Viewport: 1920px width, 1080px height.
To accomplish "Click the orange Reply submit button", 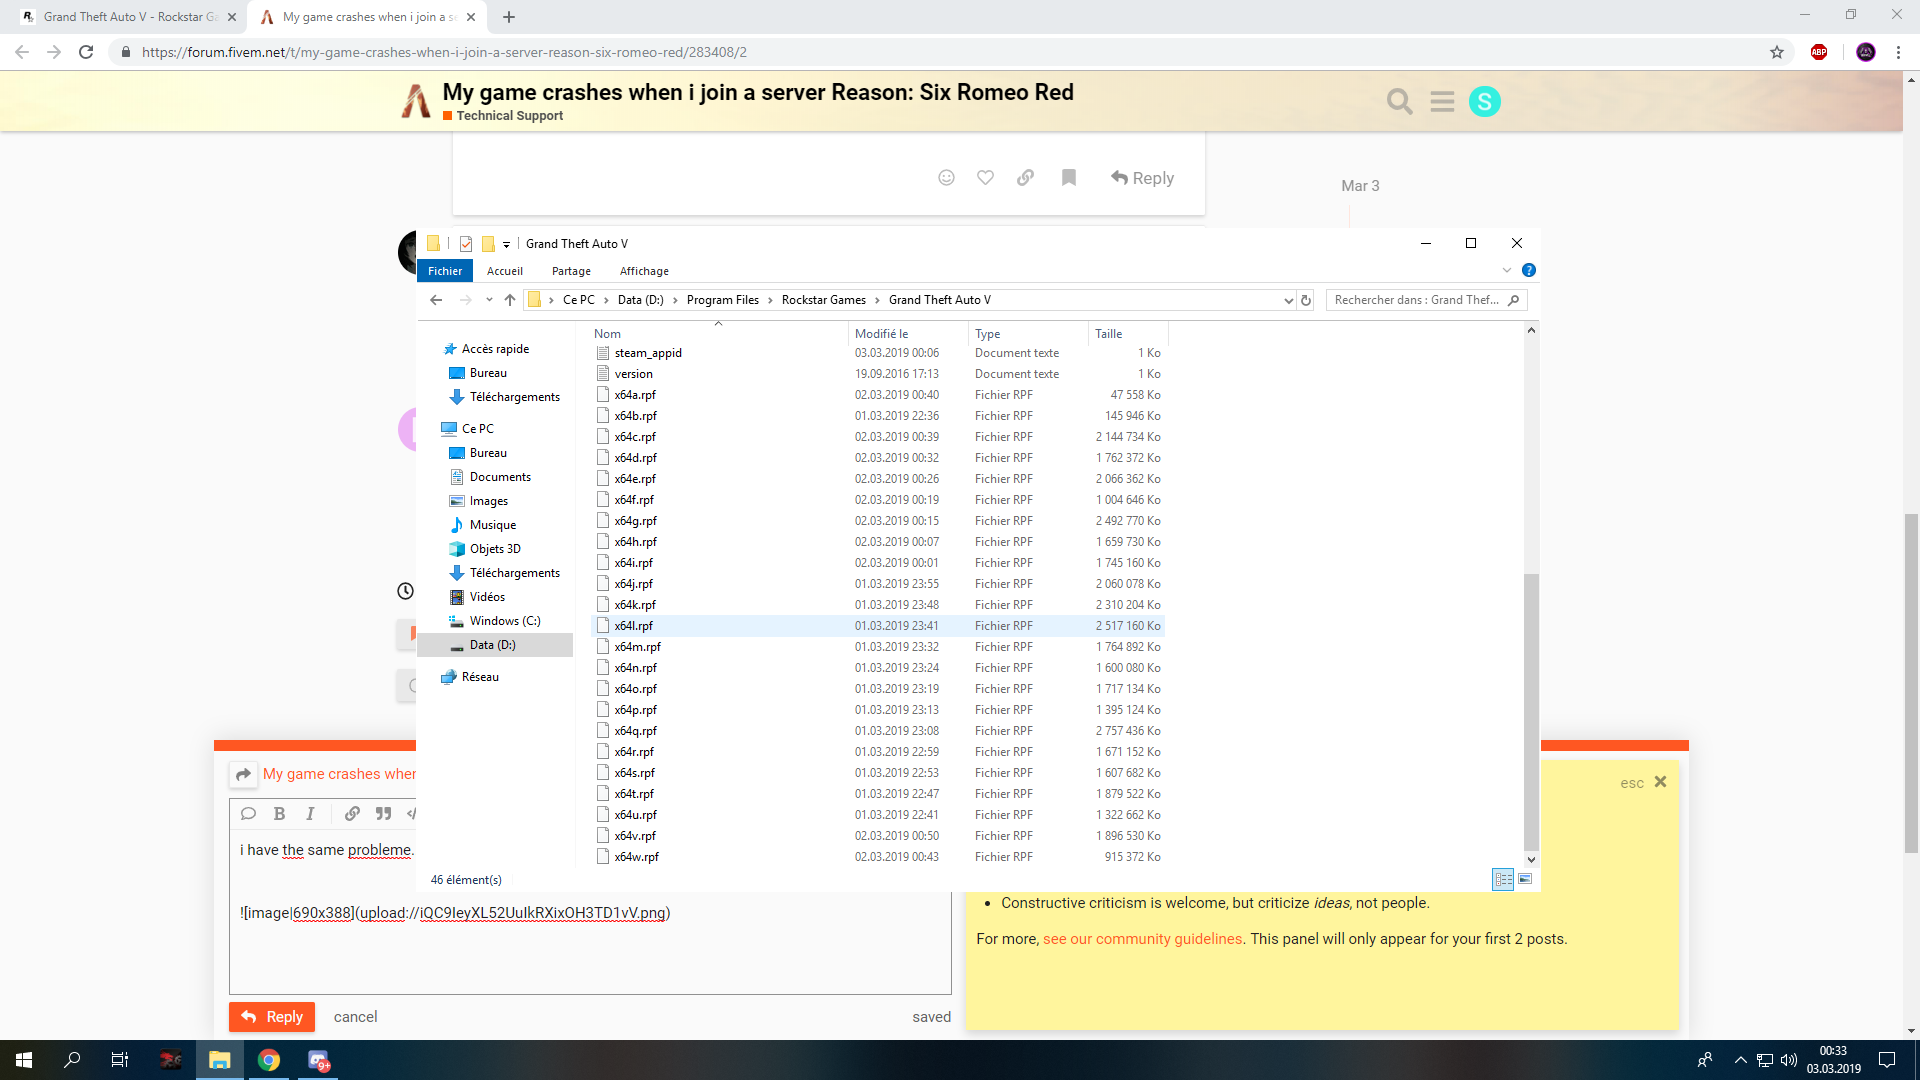I will click(272, 1016).
